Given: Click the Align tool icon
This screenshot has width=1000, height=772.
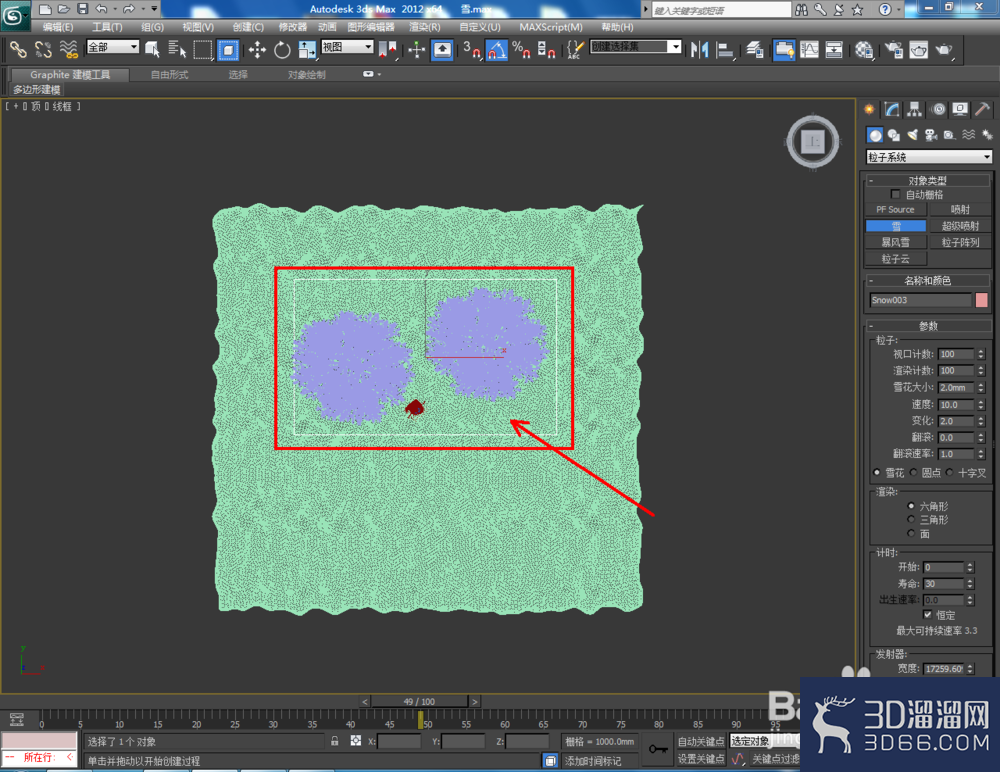Looking at the screenshot, I should coord(725,49).
